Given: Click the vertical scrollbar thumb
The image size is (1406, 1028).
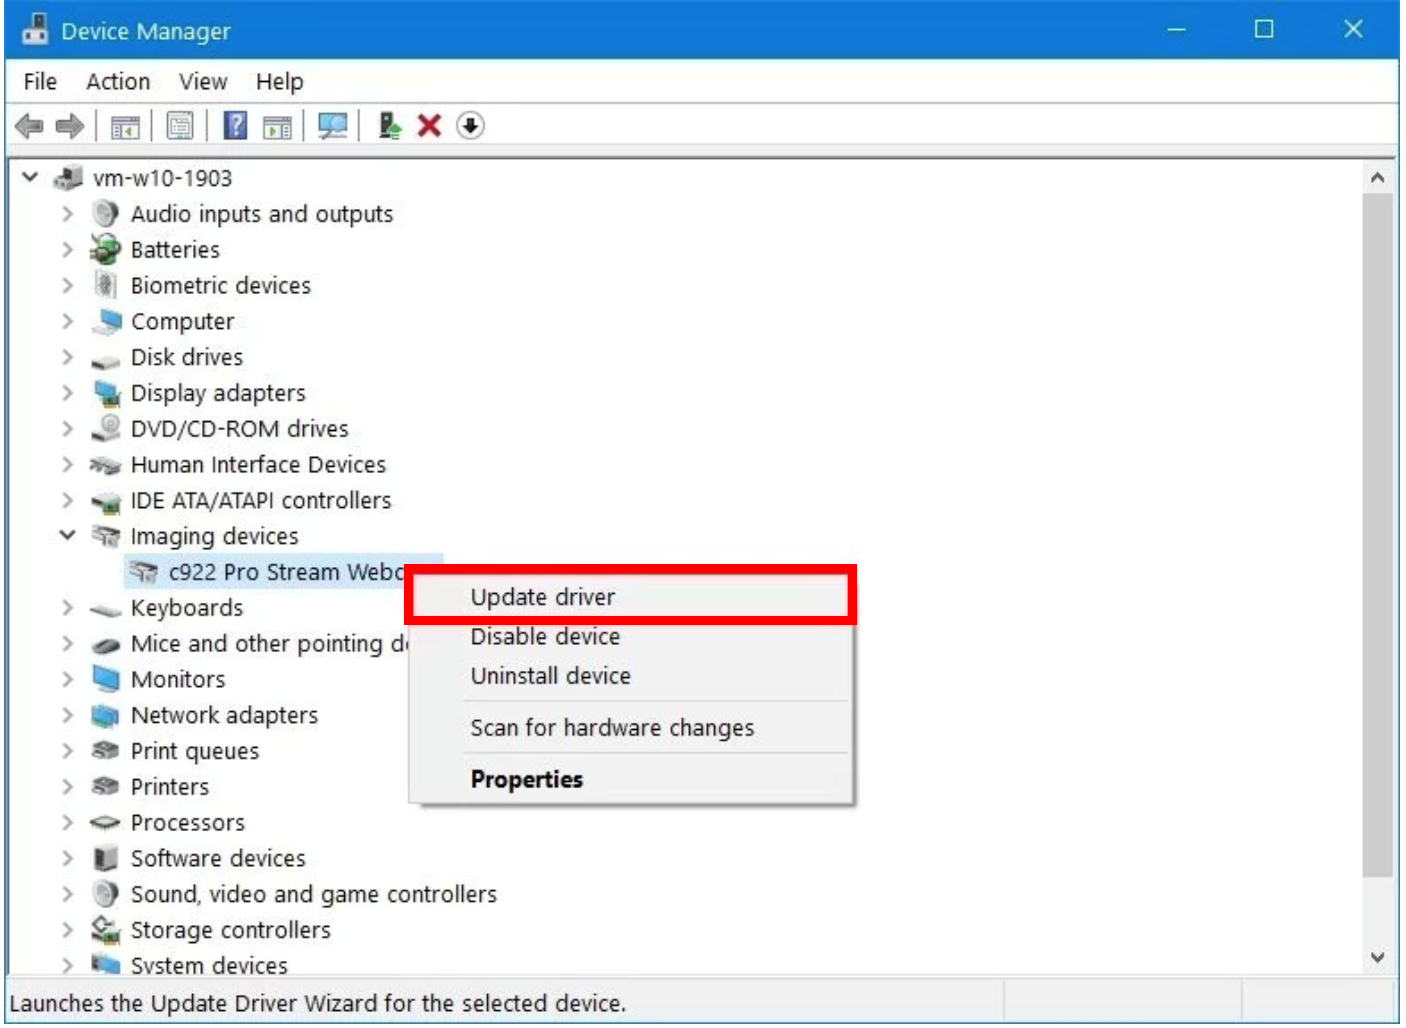Looking at the screenshot, I should tap(1378, 535).
